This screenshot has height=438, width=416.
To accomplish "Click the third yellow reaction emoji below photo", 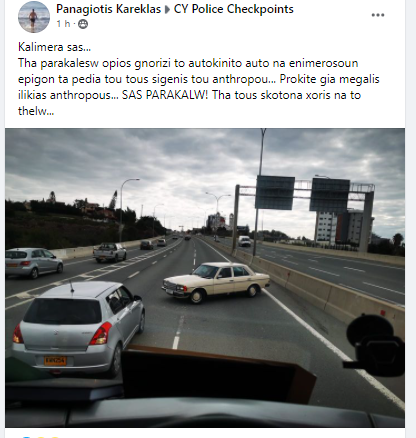I will click(53, 436).
